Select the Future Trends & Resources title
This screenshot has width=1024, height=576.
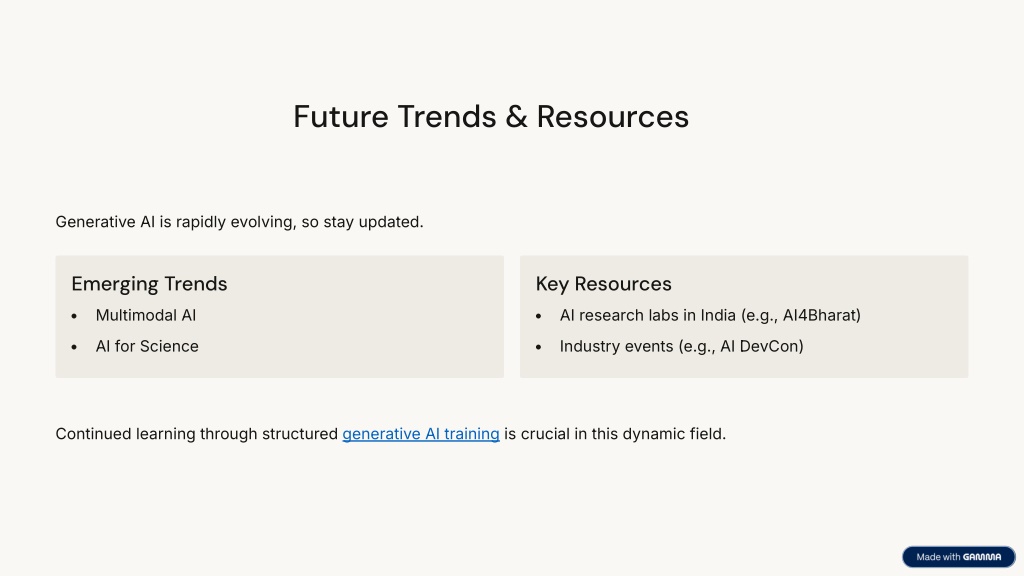pyautogui.click(x=491, y=117)
